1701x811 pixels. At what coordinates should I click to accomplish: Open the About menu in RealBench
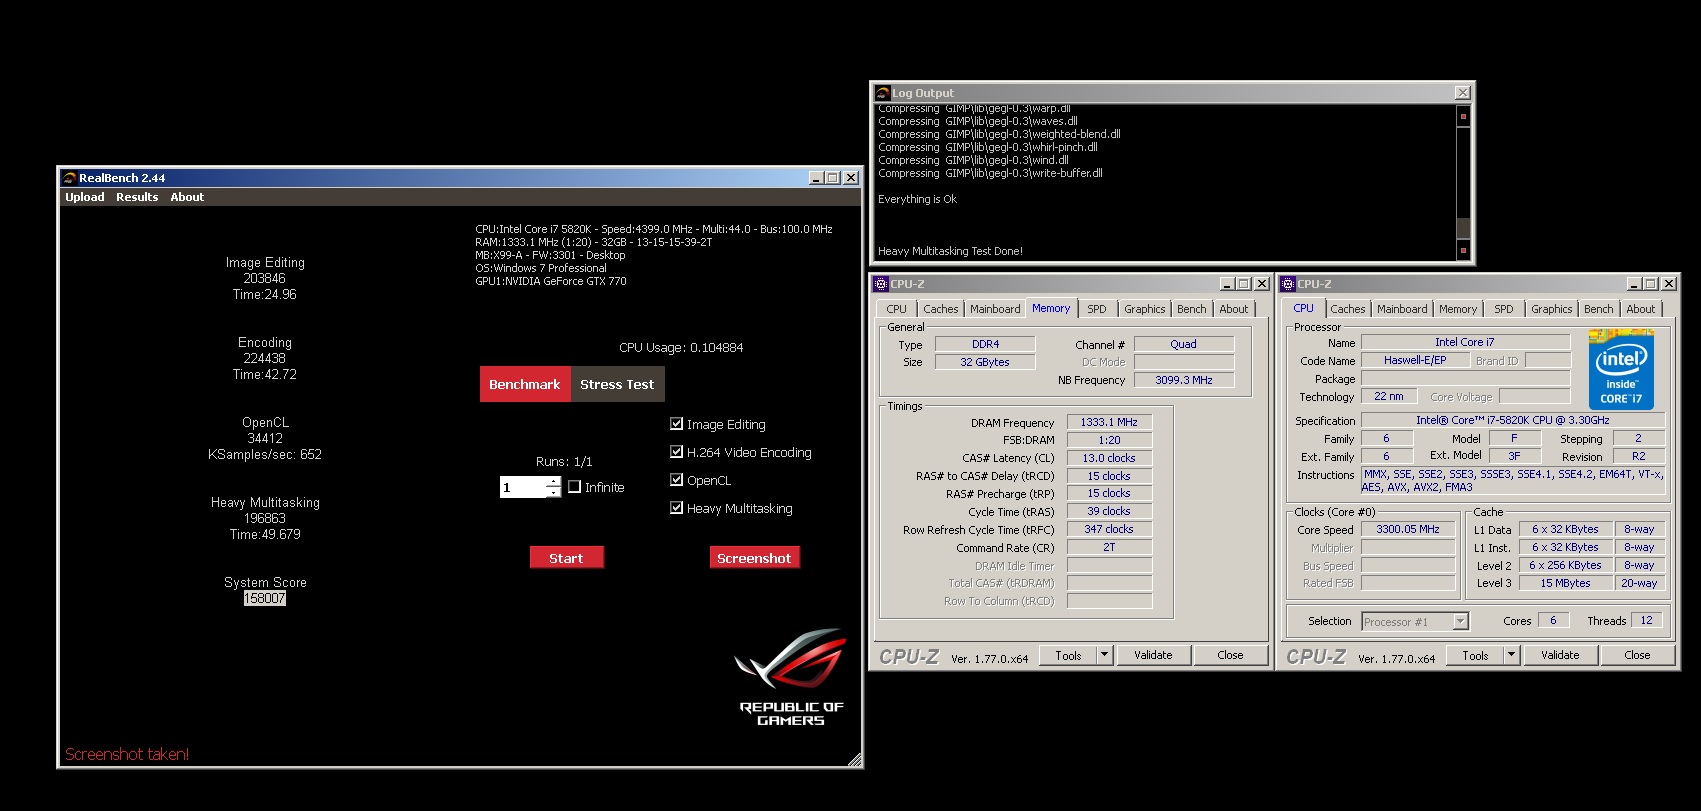(x=187, y=197)
